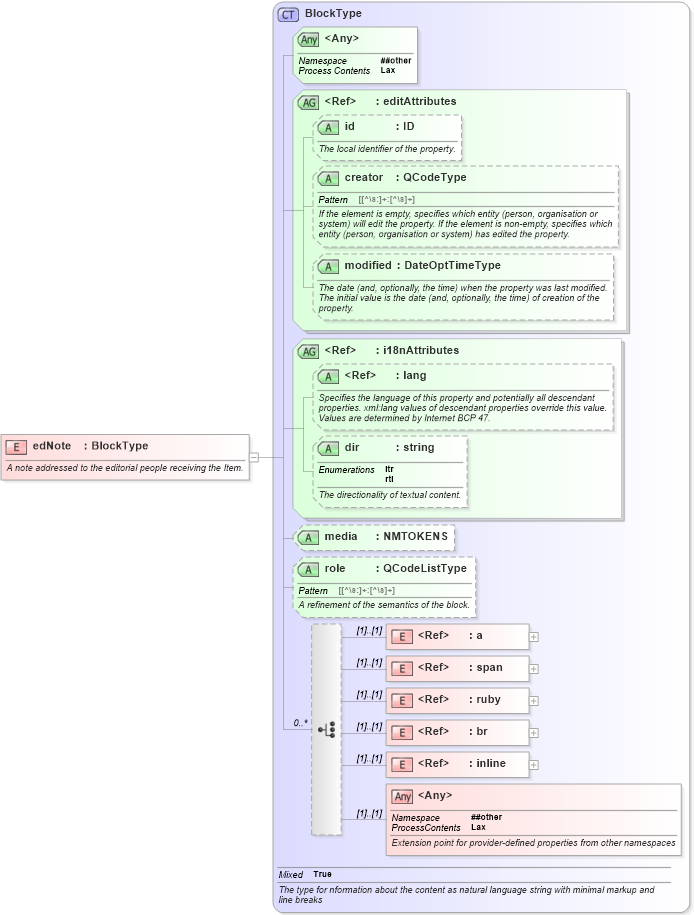The width and height of the screenshot is (694, 915).
Task: Select the string type of dir
Action: coord(419,448)
